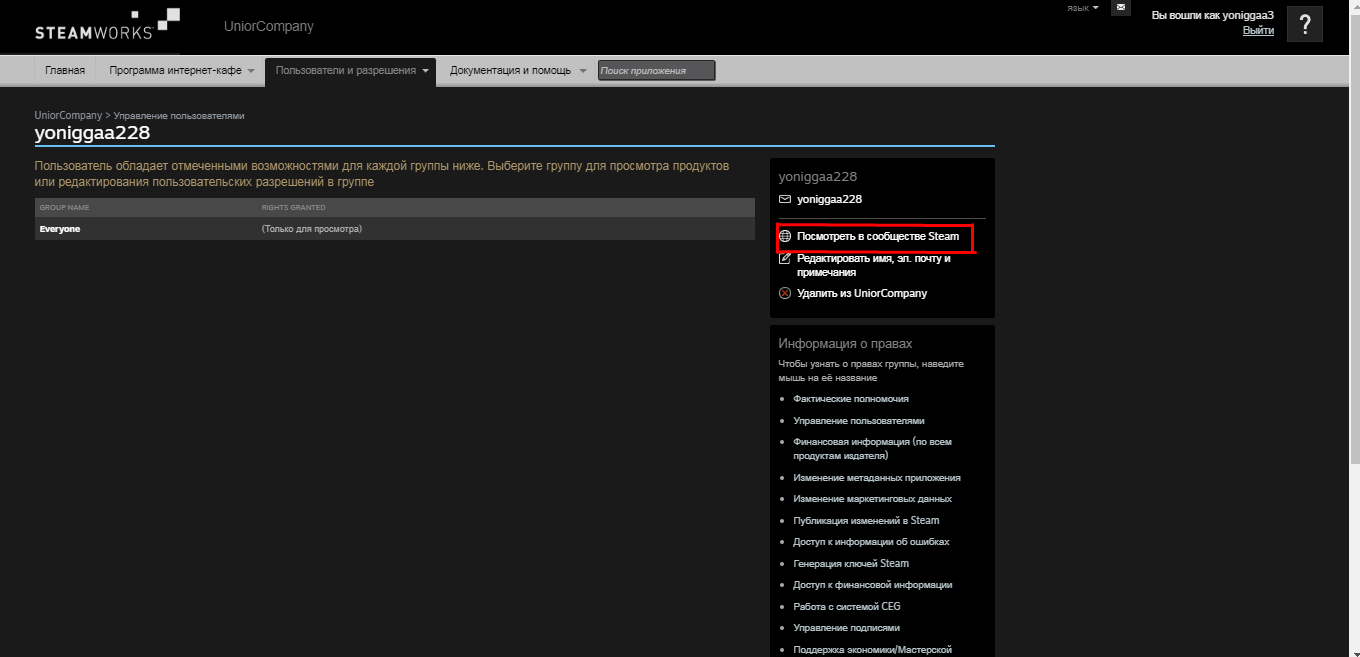This screenshot has width=1360, height=657.
Task: Expand the Программа интернет-кафе menu
Action: (182, 71)
